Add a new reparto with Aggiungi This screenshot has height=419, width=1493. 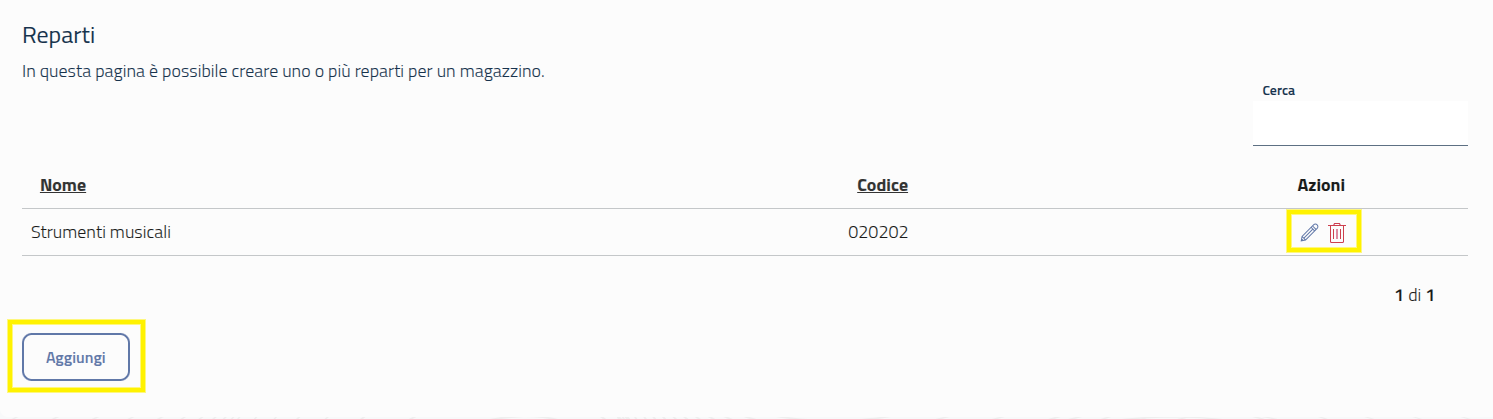click(76, 357)
